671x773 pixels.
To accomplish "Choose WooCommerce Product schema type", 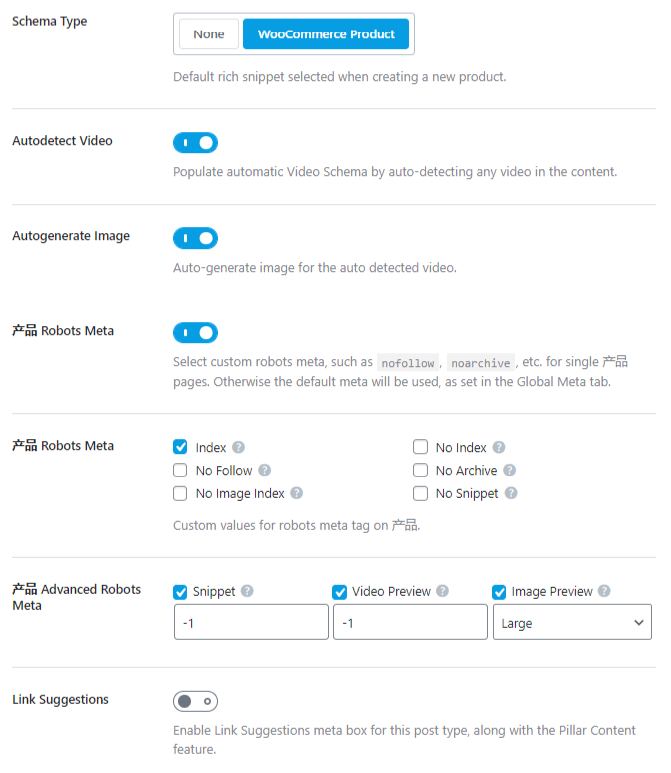I will tap(326, 34).
